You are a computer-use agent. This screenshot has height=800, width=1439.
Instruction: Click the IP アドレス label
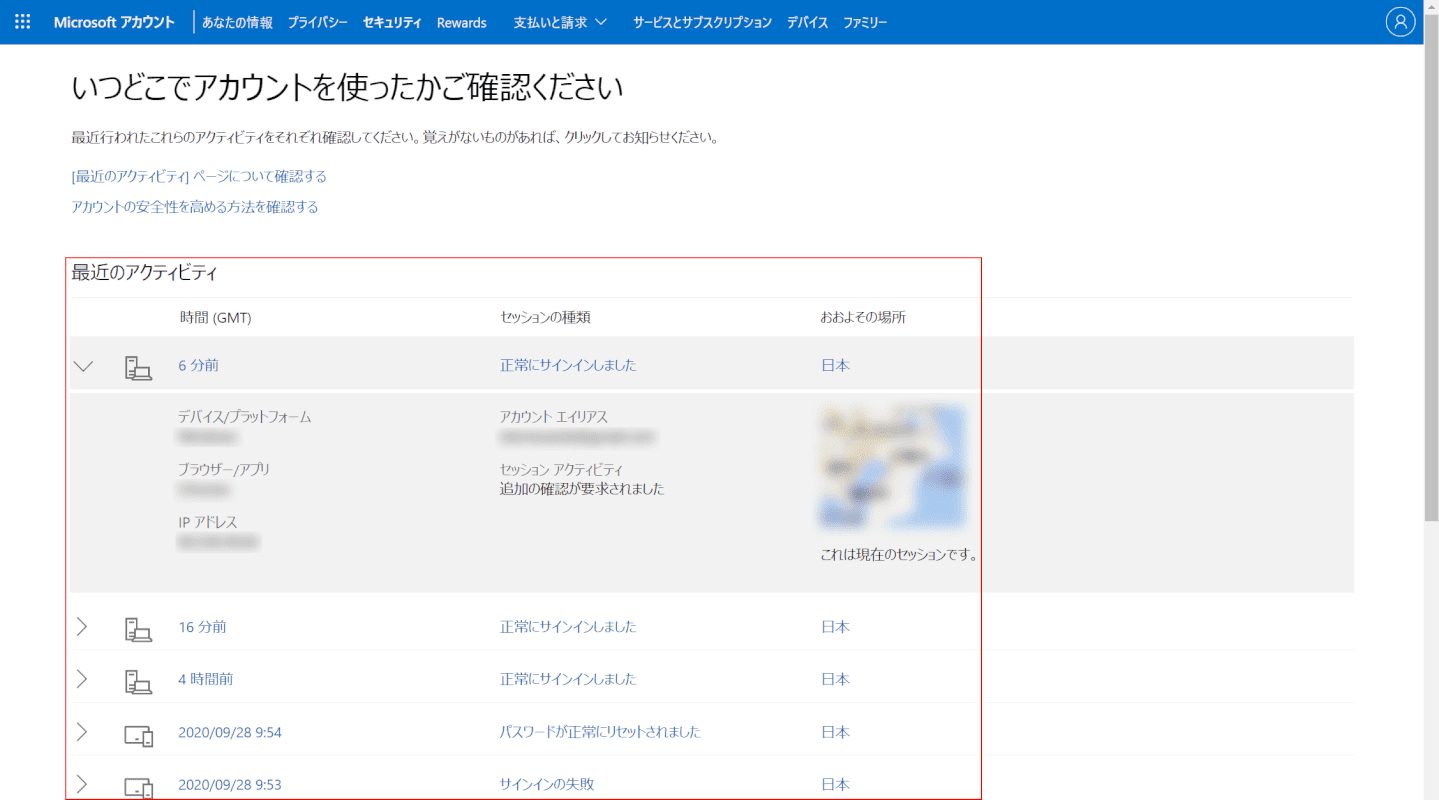point(208,522)
